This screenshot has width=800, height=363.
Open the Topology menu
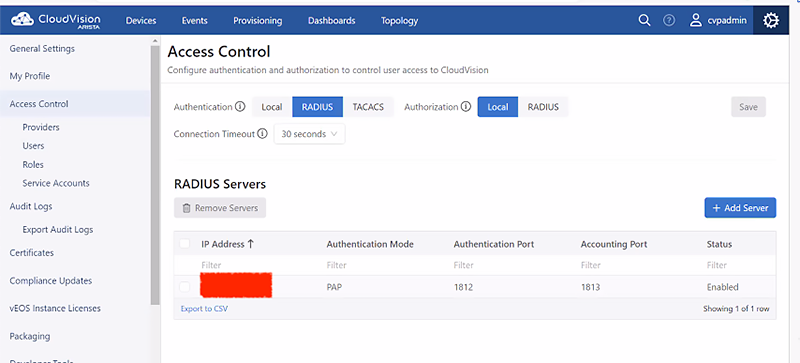399,20
